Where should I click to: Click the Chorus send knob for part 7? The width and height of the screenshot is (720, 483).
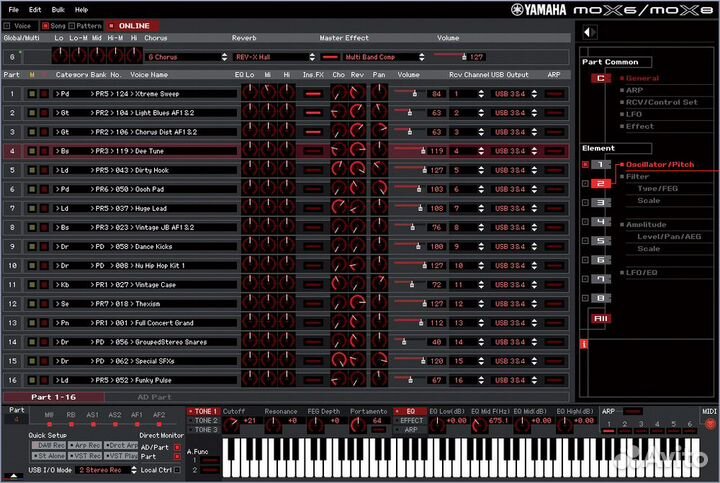(x=338, y=207)
